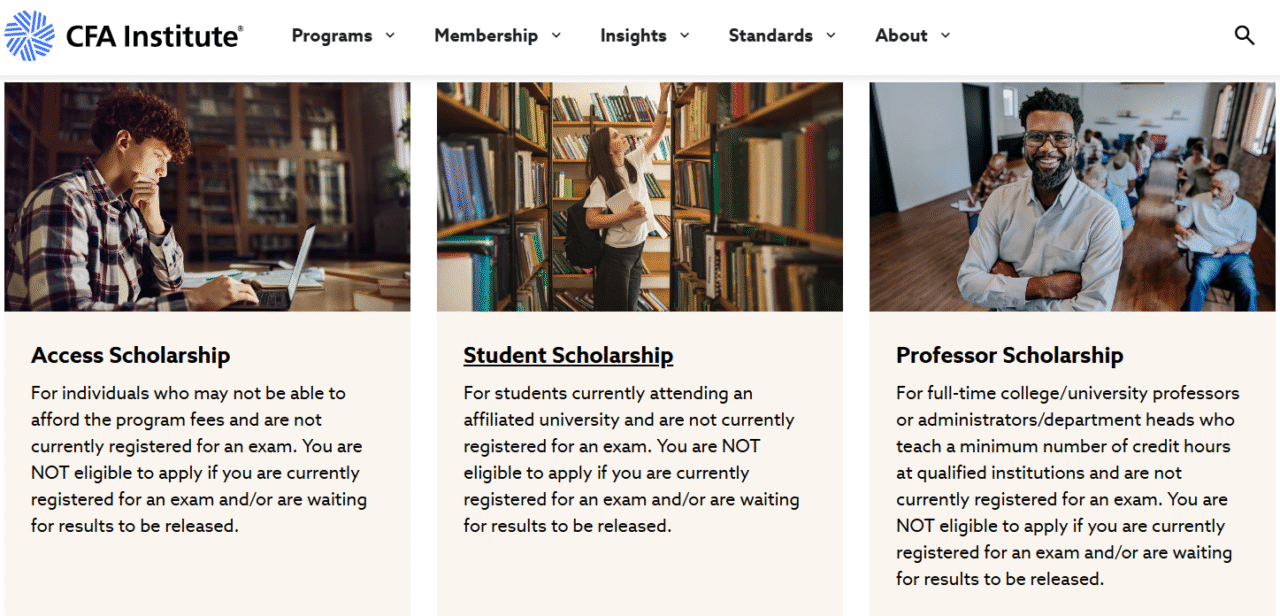Click the Access Scholarship heading
Screen dimensions: 1280x616
(131, 355)
